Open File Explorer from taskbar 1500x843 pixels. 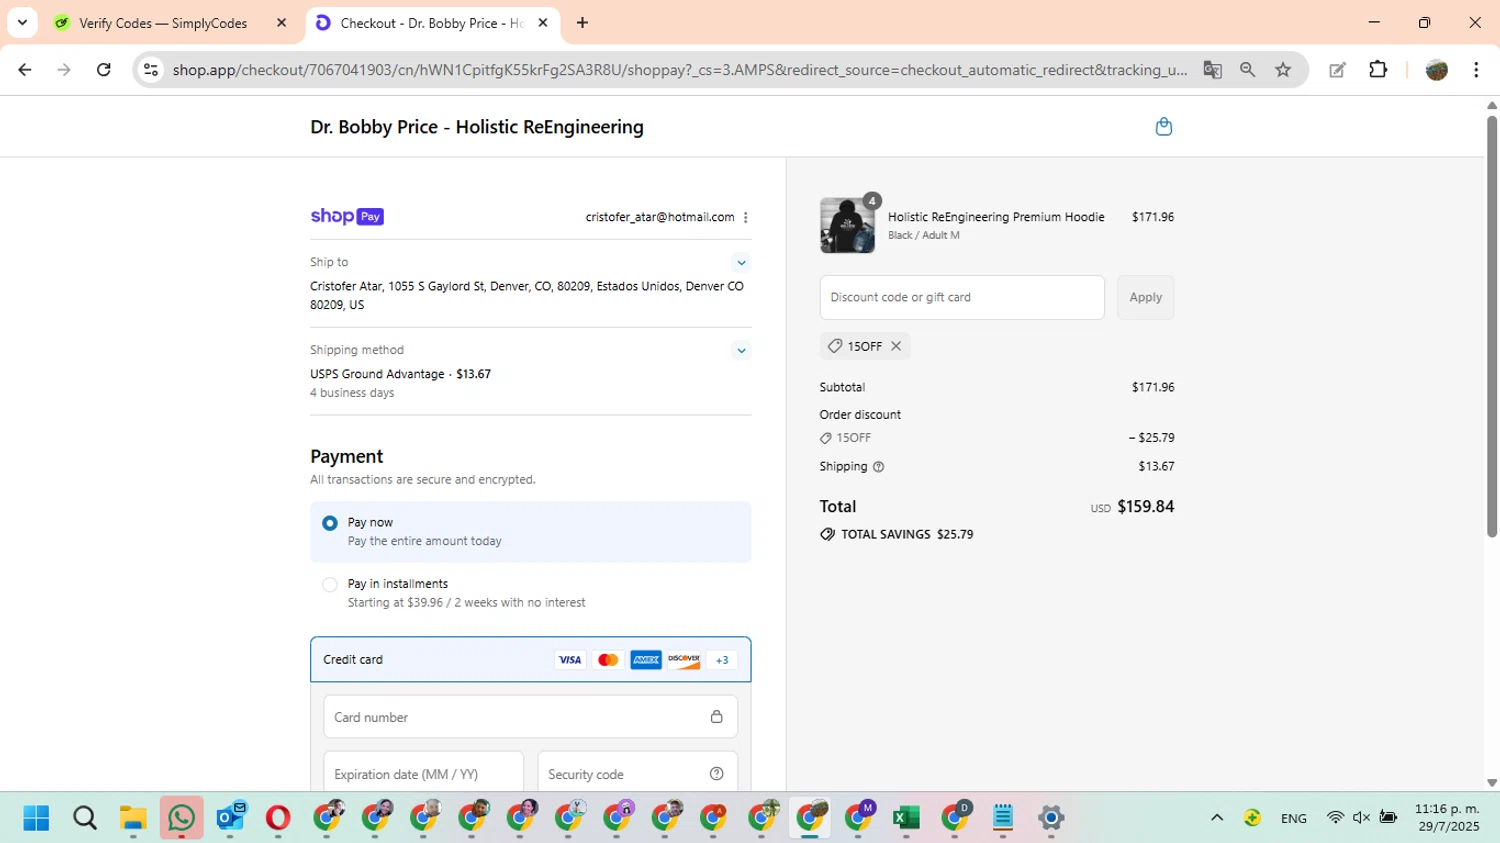click(133, 818)
